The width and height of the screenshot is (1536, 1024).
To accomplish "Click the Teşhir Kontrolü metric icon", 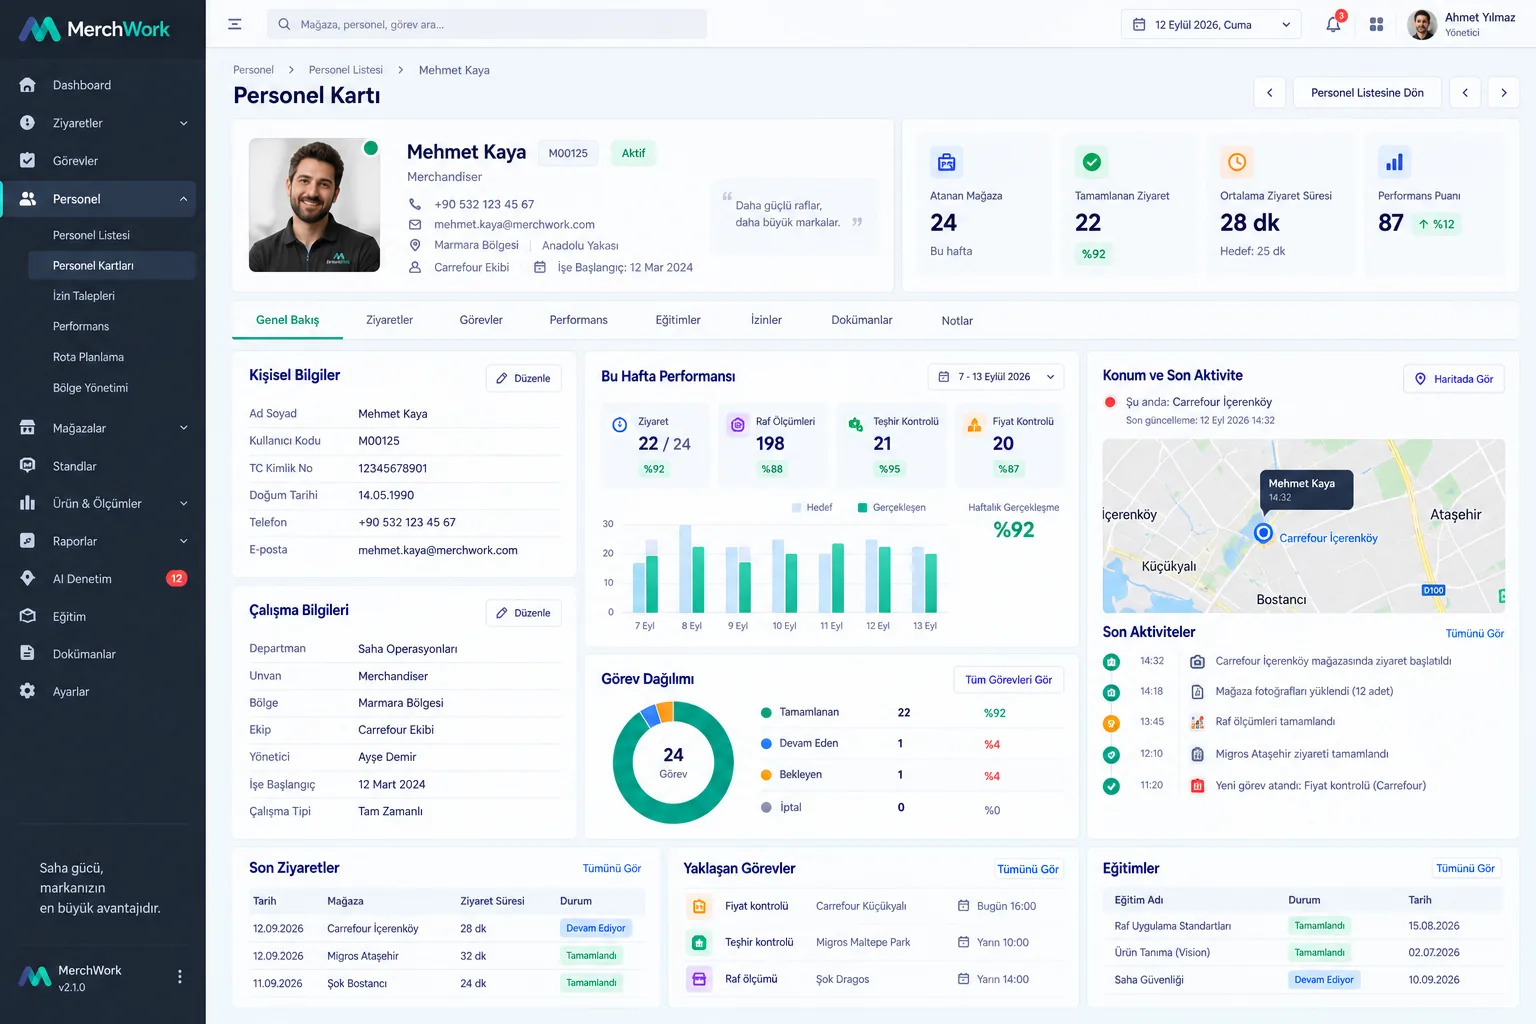I will (855, 425).
